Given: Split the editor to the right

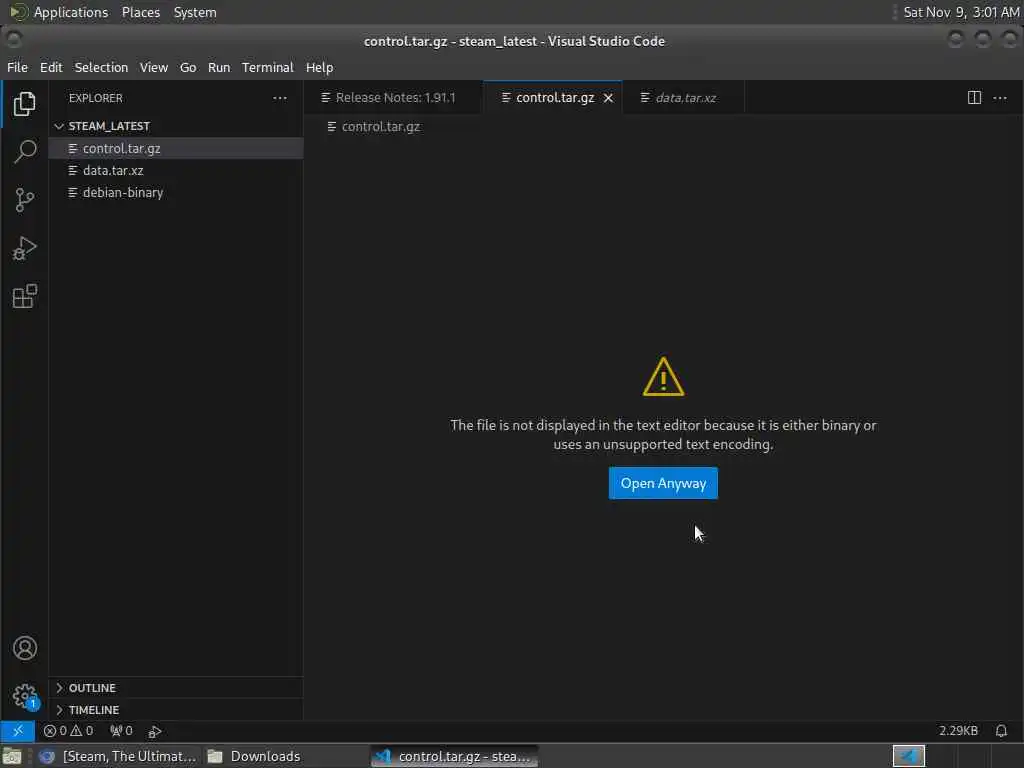Looking at the screenshot, I should point(974,98).
